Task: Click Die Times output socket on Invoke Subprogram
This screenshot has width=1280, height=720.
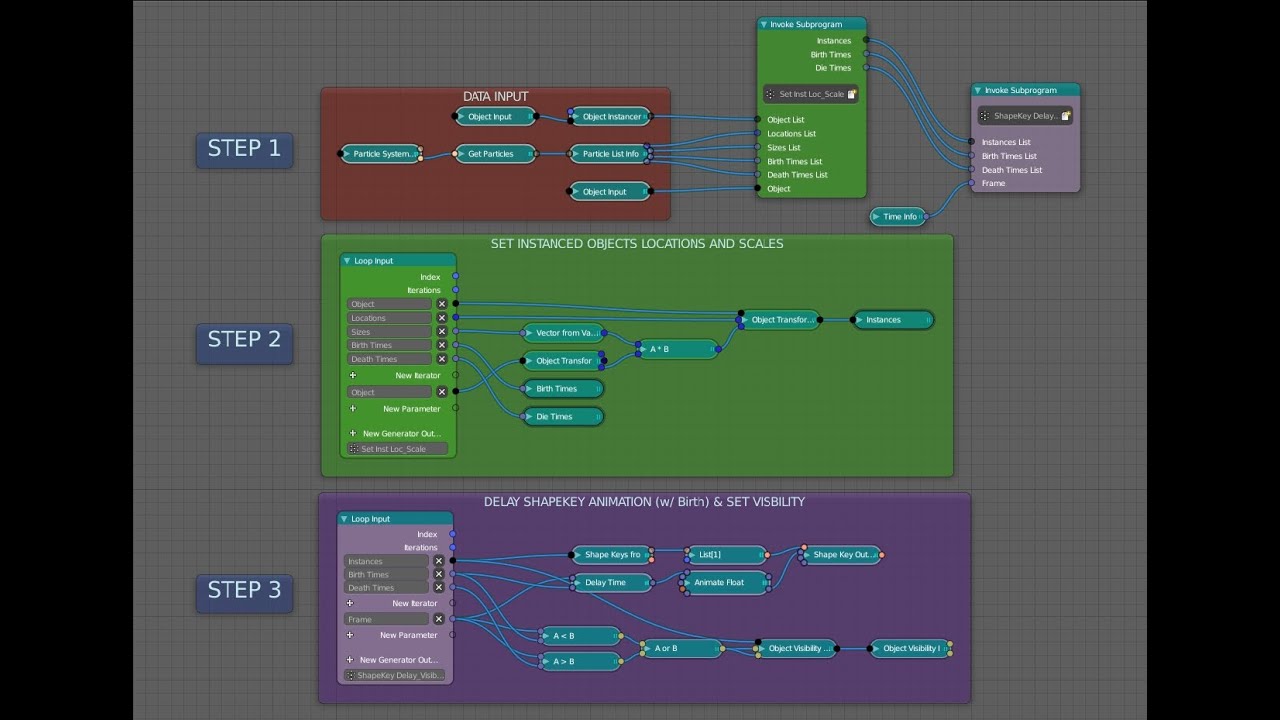Action: [866, 68]
